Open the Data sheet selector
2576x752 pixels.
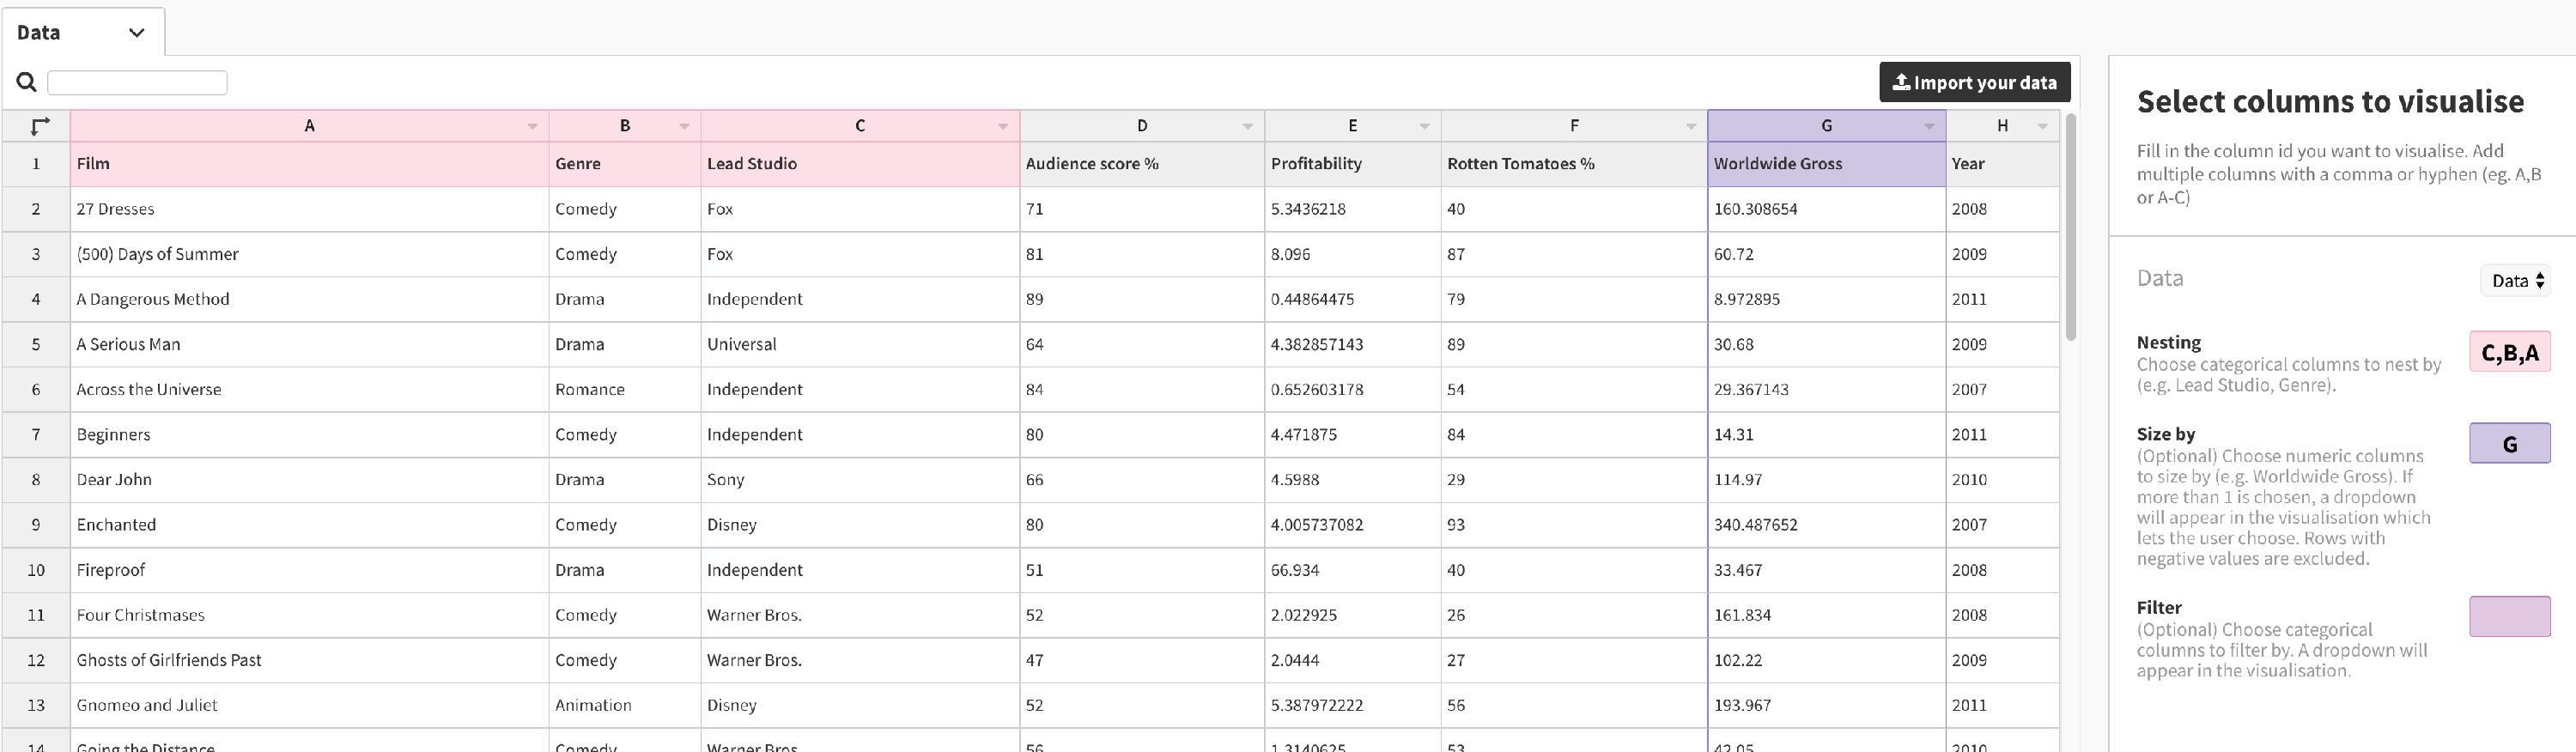click(2516, 281)
